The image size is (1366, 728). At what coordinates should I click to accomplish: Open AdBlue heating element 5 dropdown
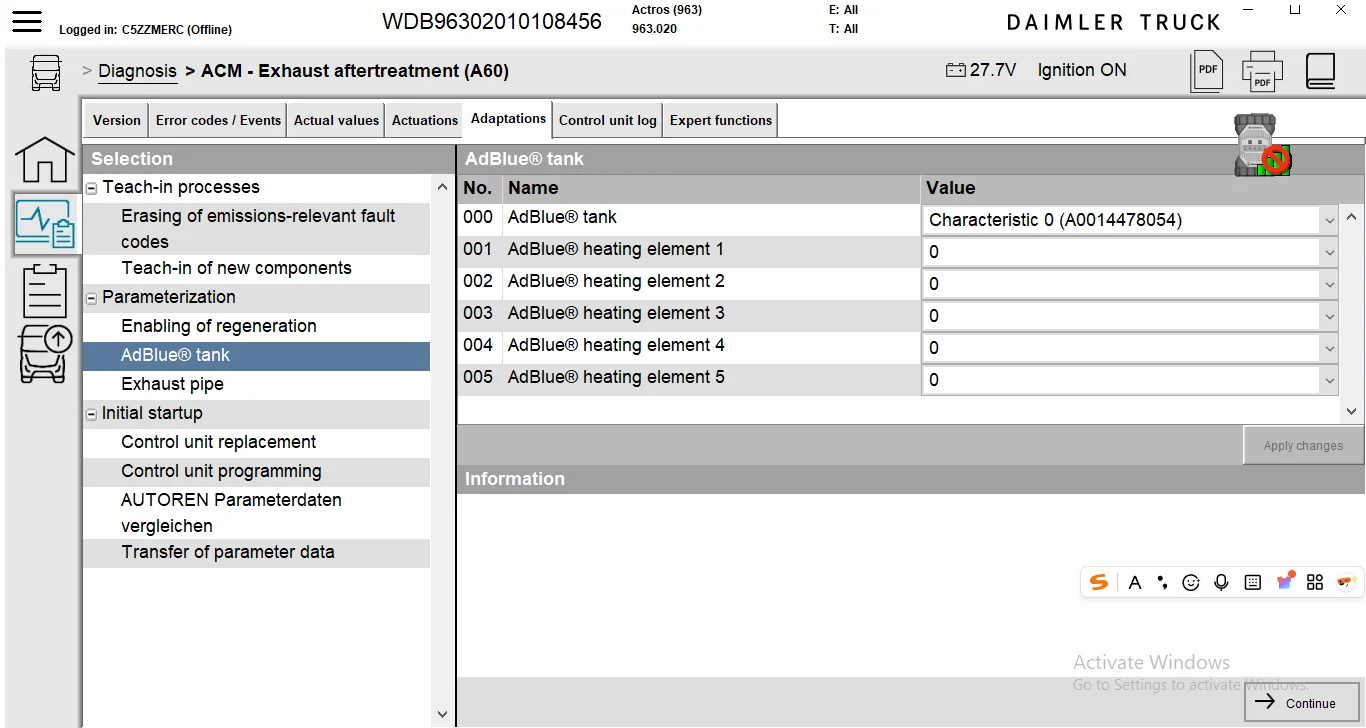pyautogui.click(x=1329, y=381)
